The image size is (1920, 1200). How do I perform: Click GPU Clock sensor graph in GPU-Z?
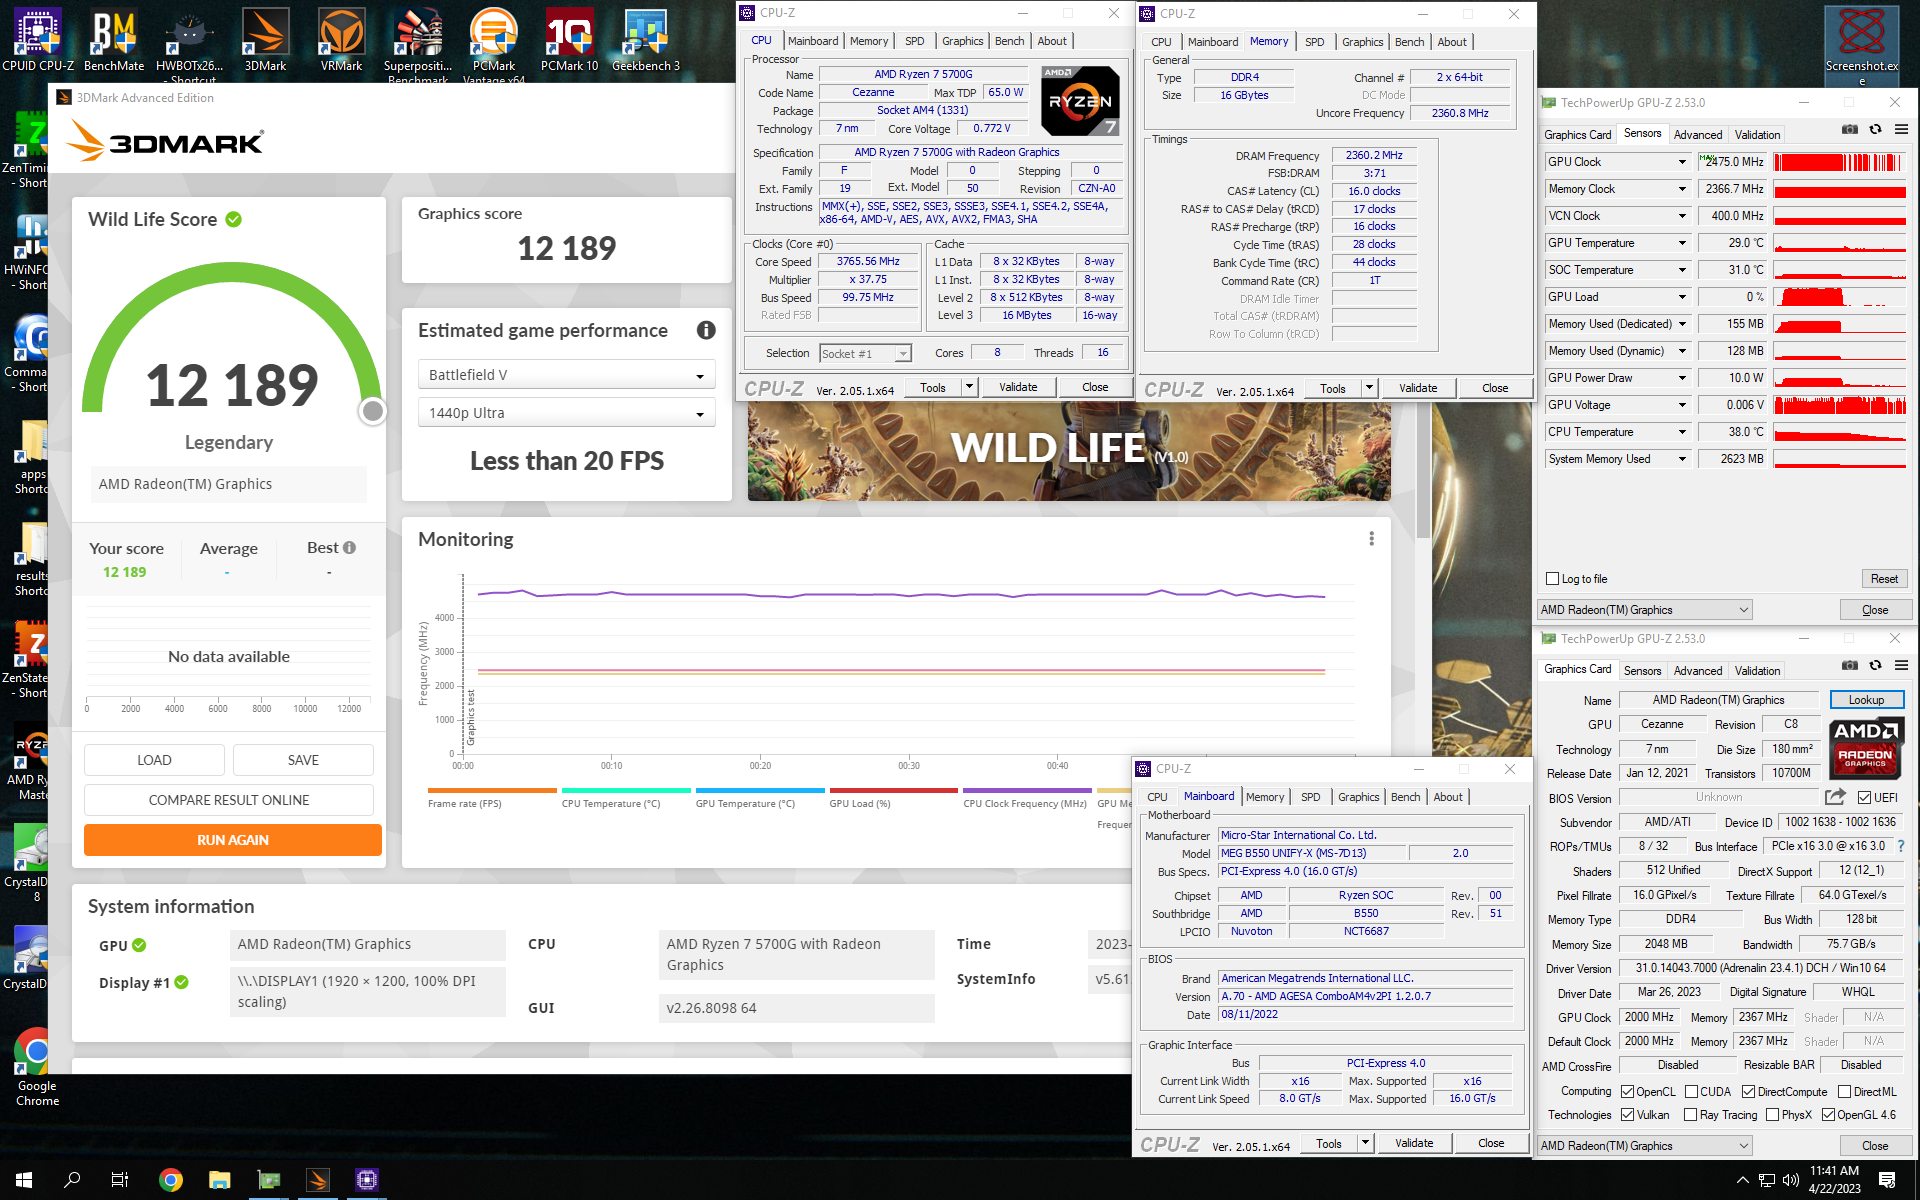tap(1840, 162)
